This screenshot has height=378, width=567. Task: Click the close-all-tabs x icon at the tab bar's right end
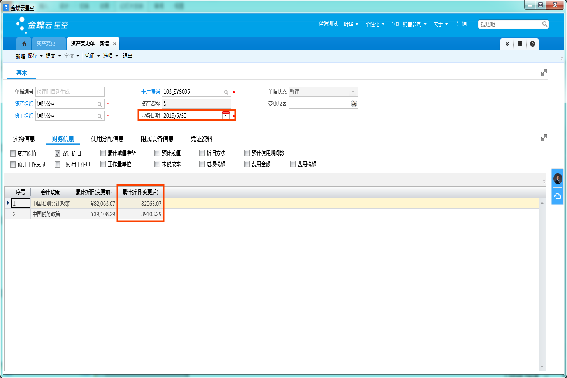(x=507, y=44)
